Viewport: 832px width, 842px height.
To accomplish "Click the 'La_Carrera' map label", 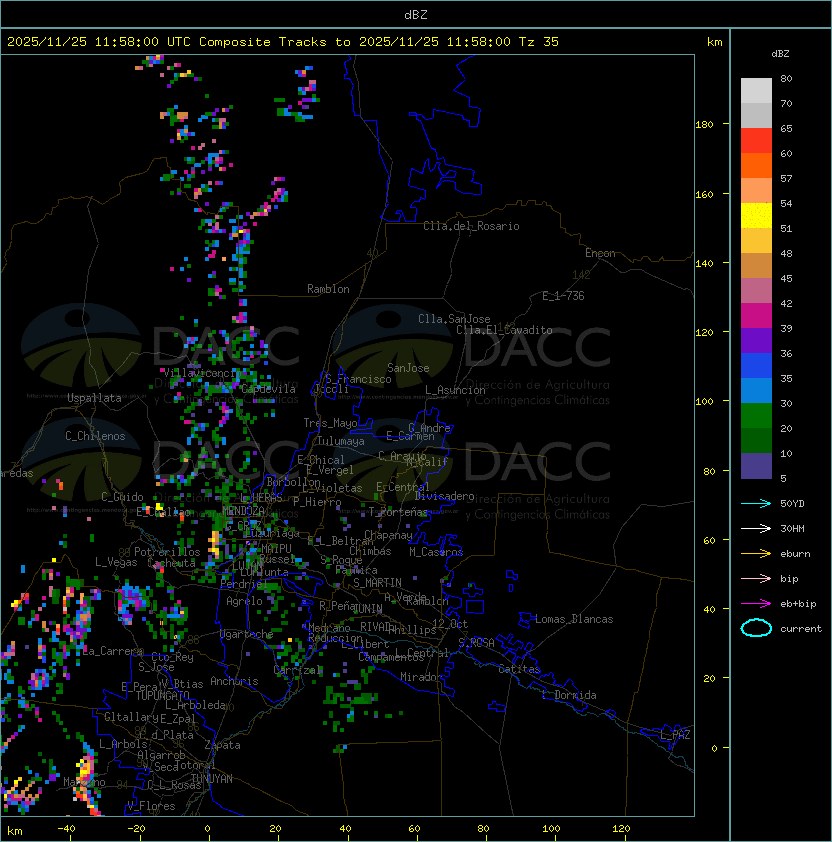I will coord(112,651).
